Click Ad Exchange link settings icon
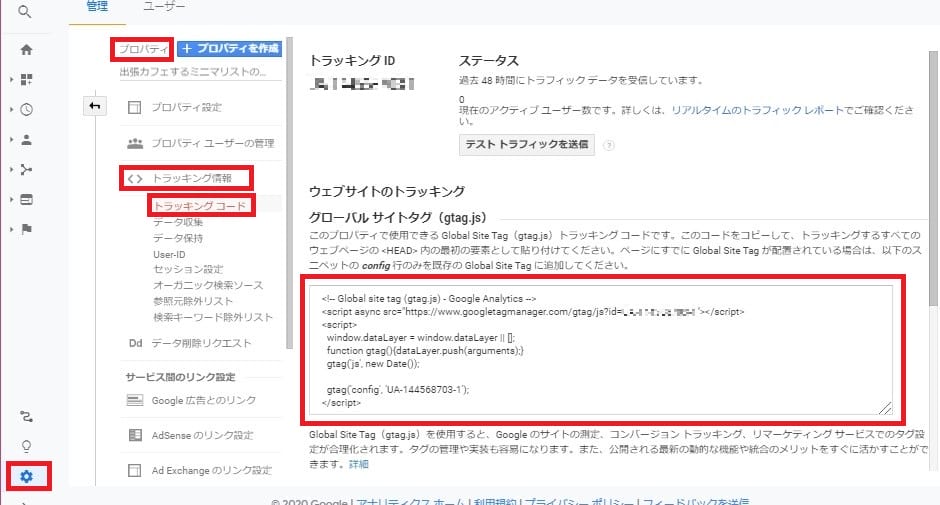The image size is (940, 505). click(x=135, y=470)
